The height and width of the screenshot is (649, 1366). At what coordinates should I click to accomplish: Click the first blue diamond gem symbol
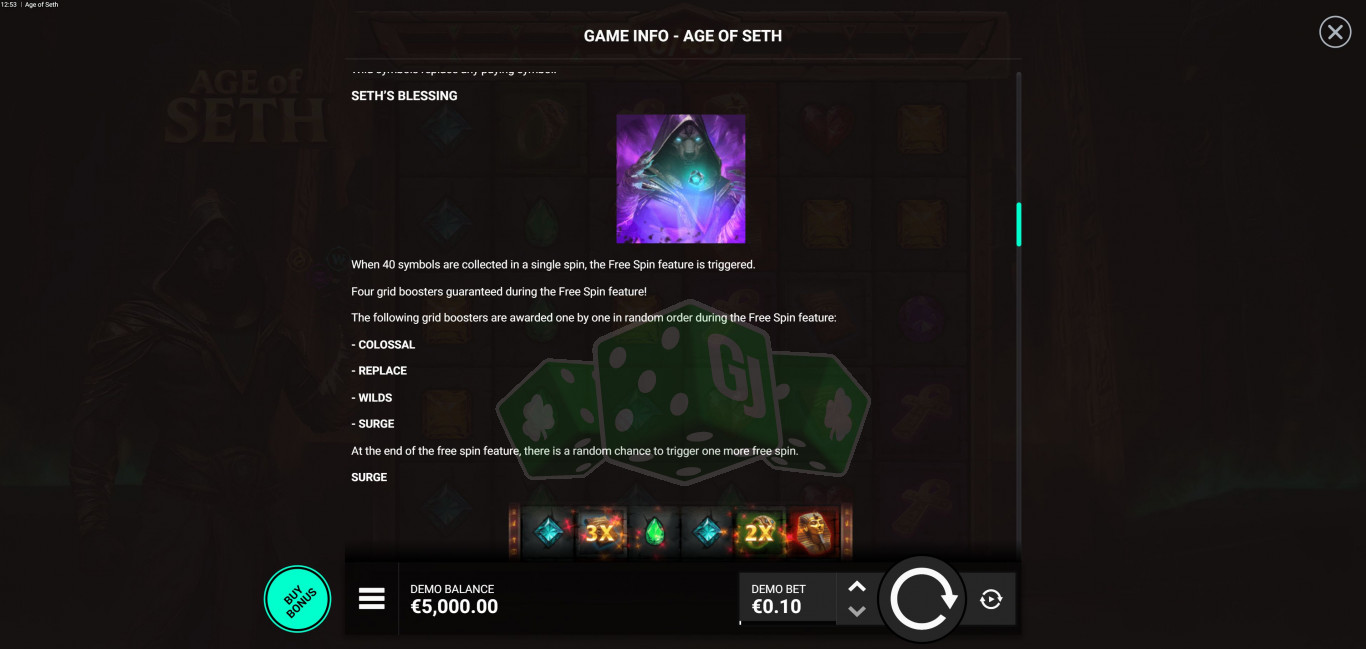(547, 532)
